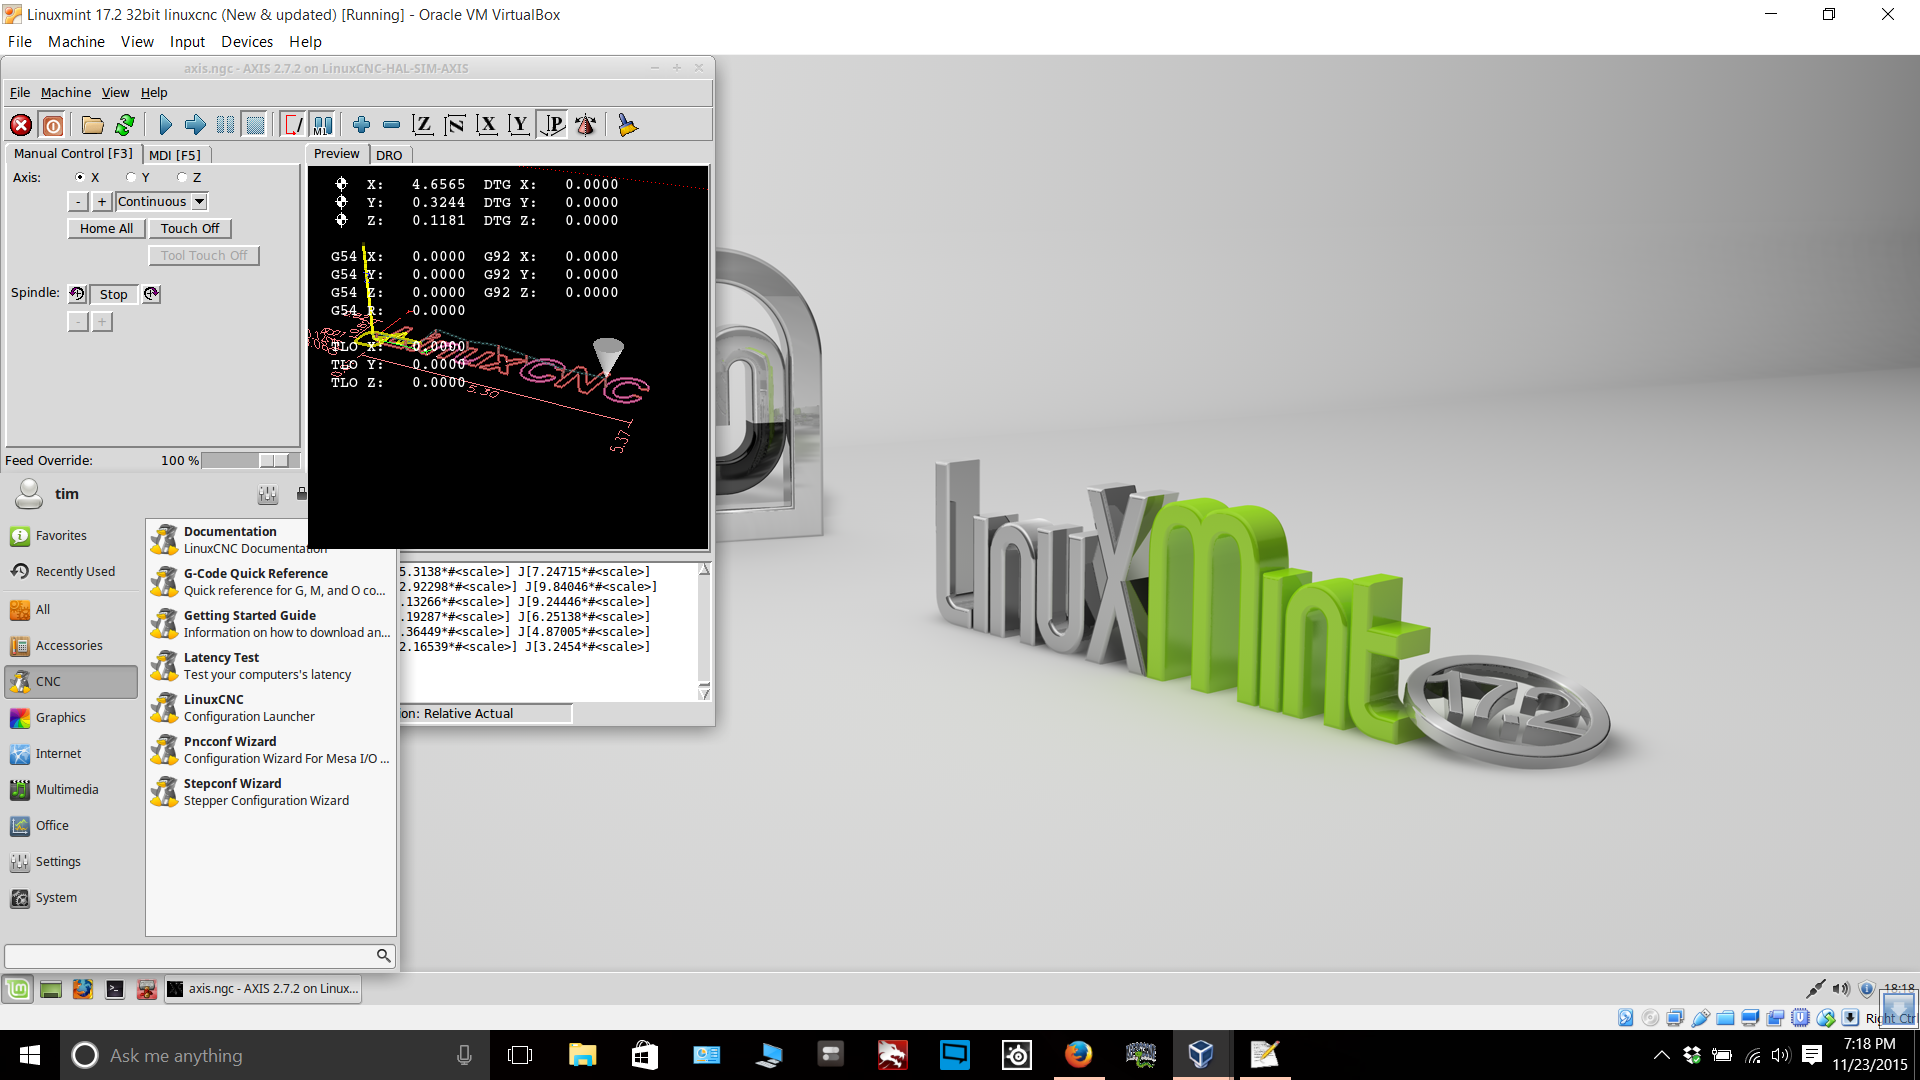Stop program execution in AXIS toolbar
The height and width of the screenshot is (1080, 1920).
pos(256,125)
